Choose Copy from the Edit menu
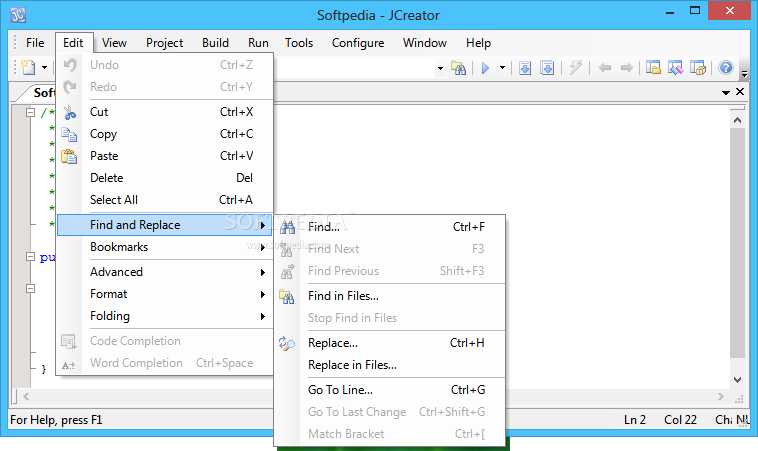 tap(165, 134)
